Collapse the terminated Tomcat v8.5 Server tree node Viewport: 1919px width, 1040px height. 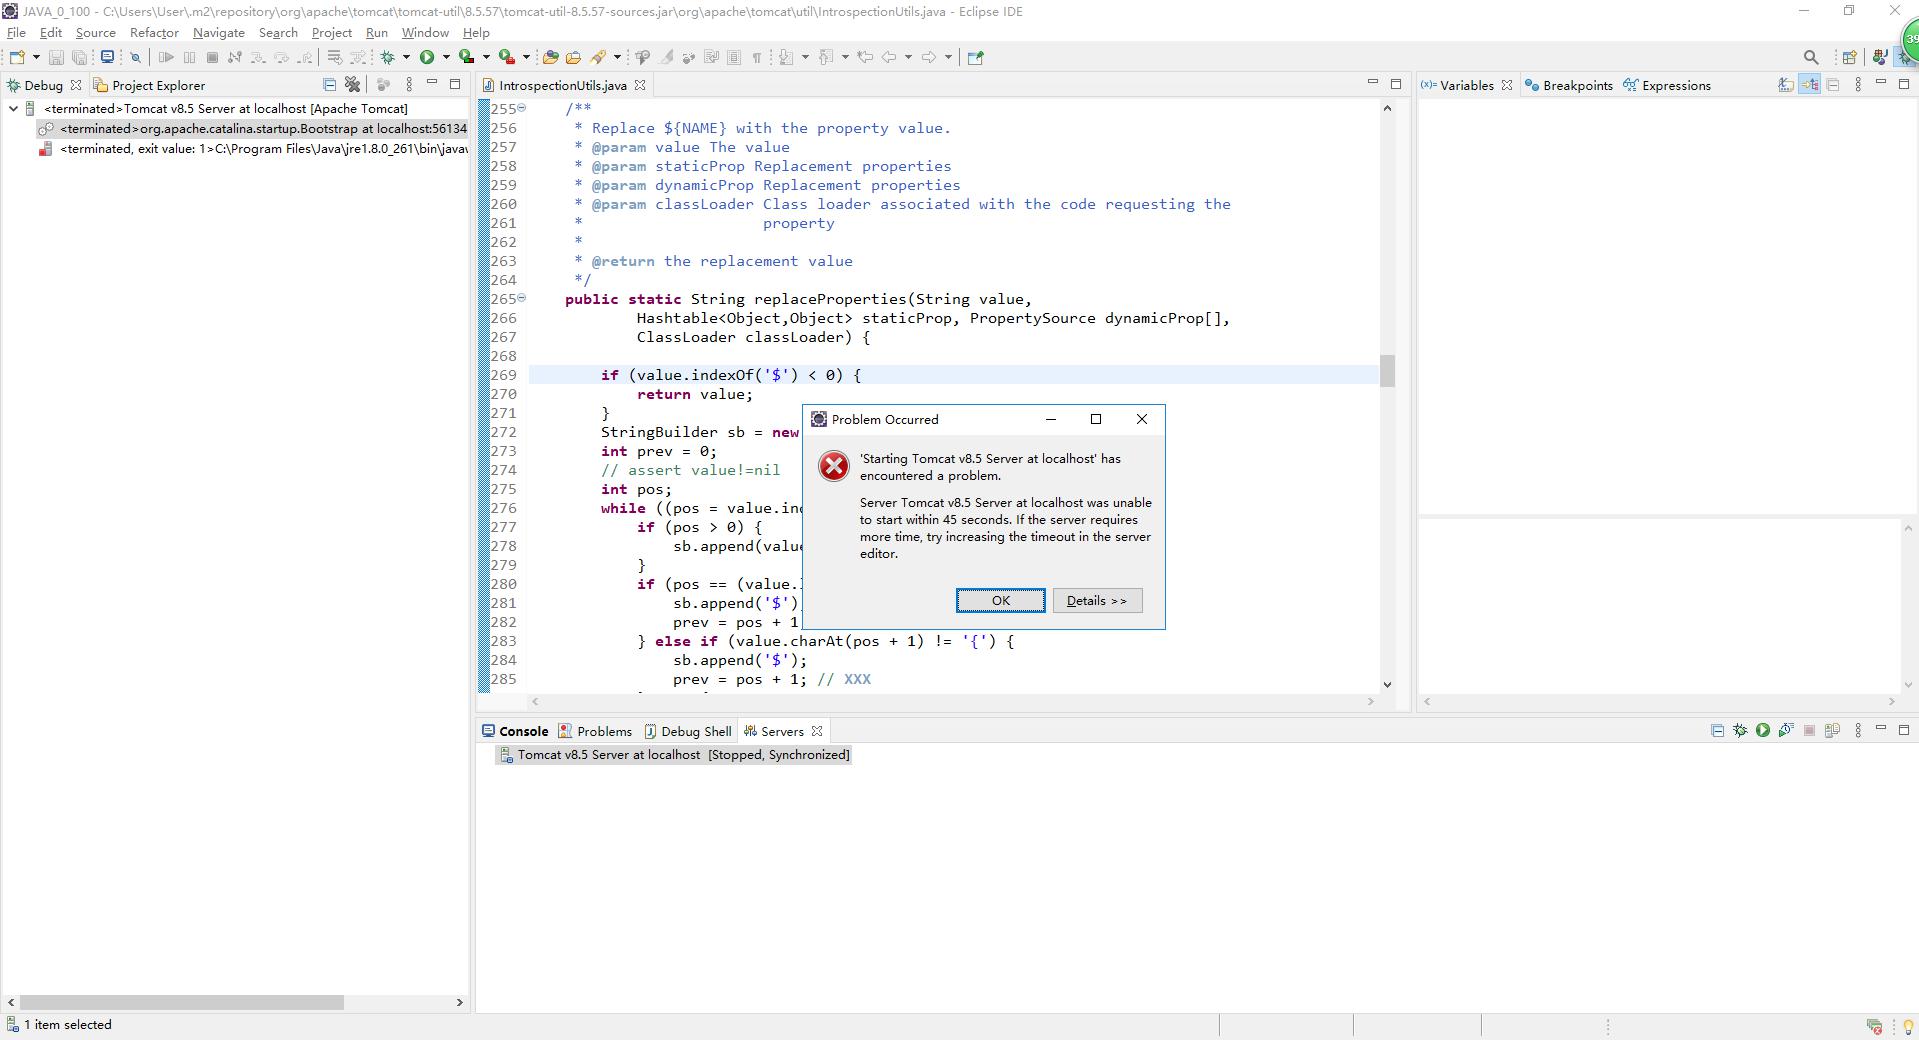[13, 108]
